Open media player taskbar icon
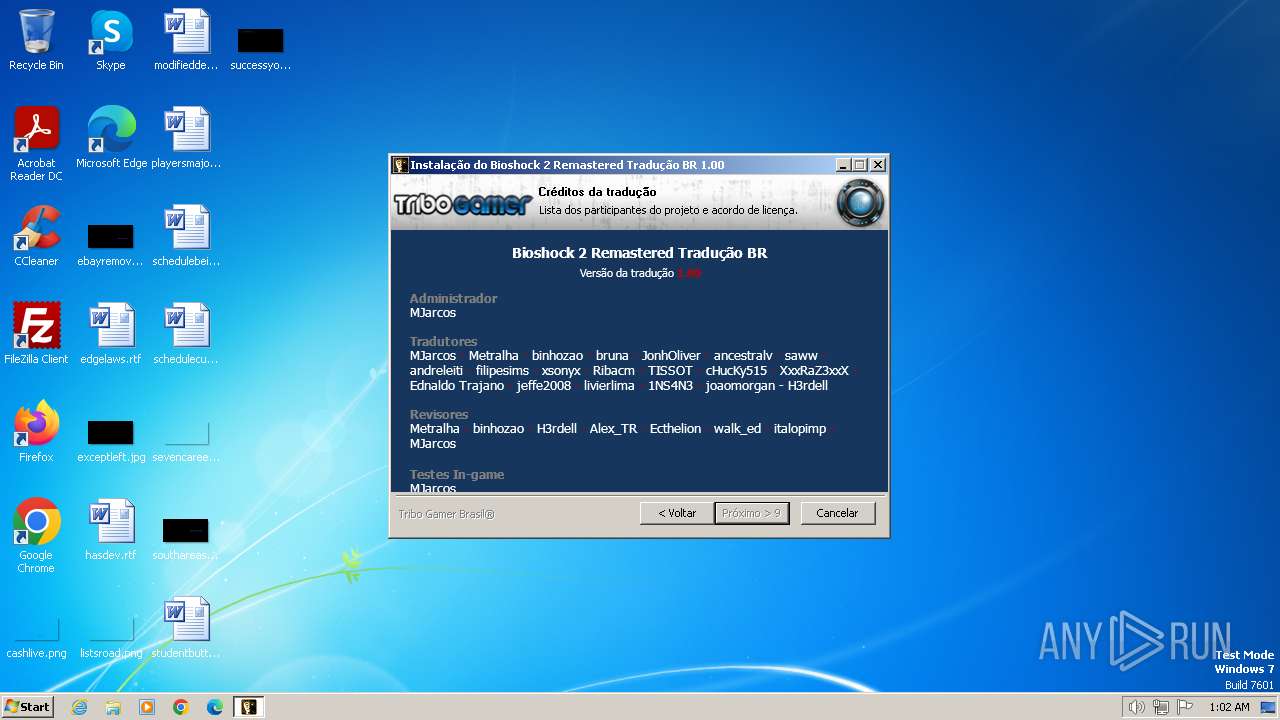This screenshot has height=720, width=1280. (147, 707)
